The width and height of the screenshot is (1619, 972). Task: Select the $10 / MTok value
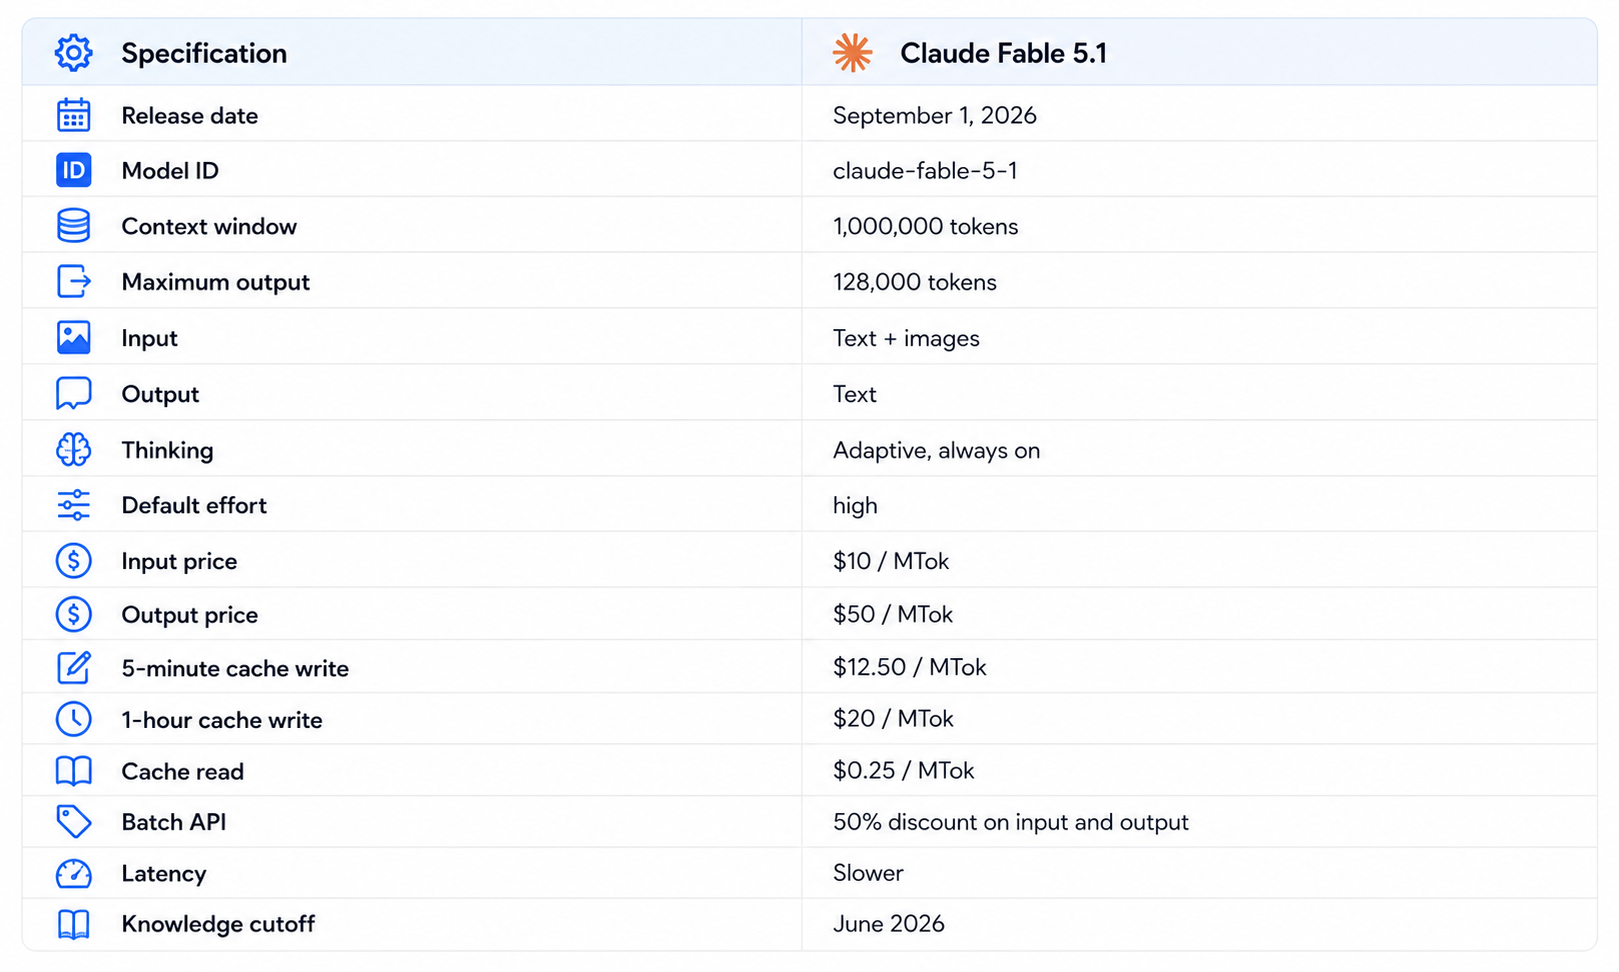coord(891,562)
